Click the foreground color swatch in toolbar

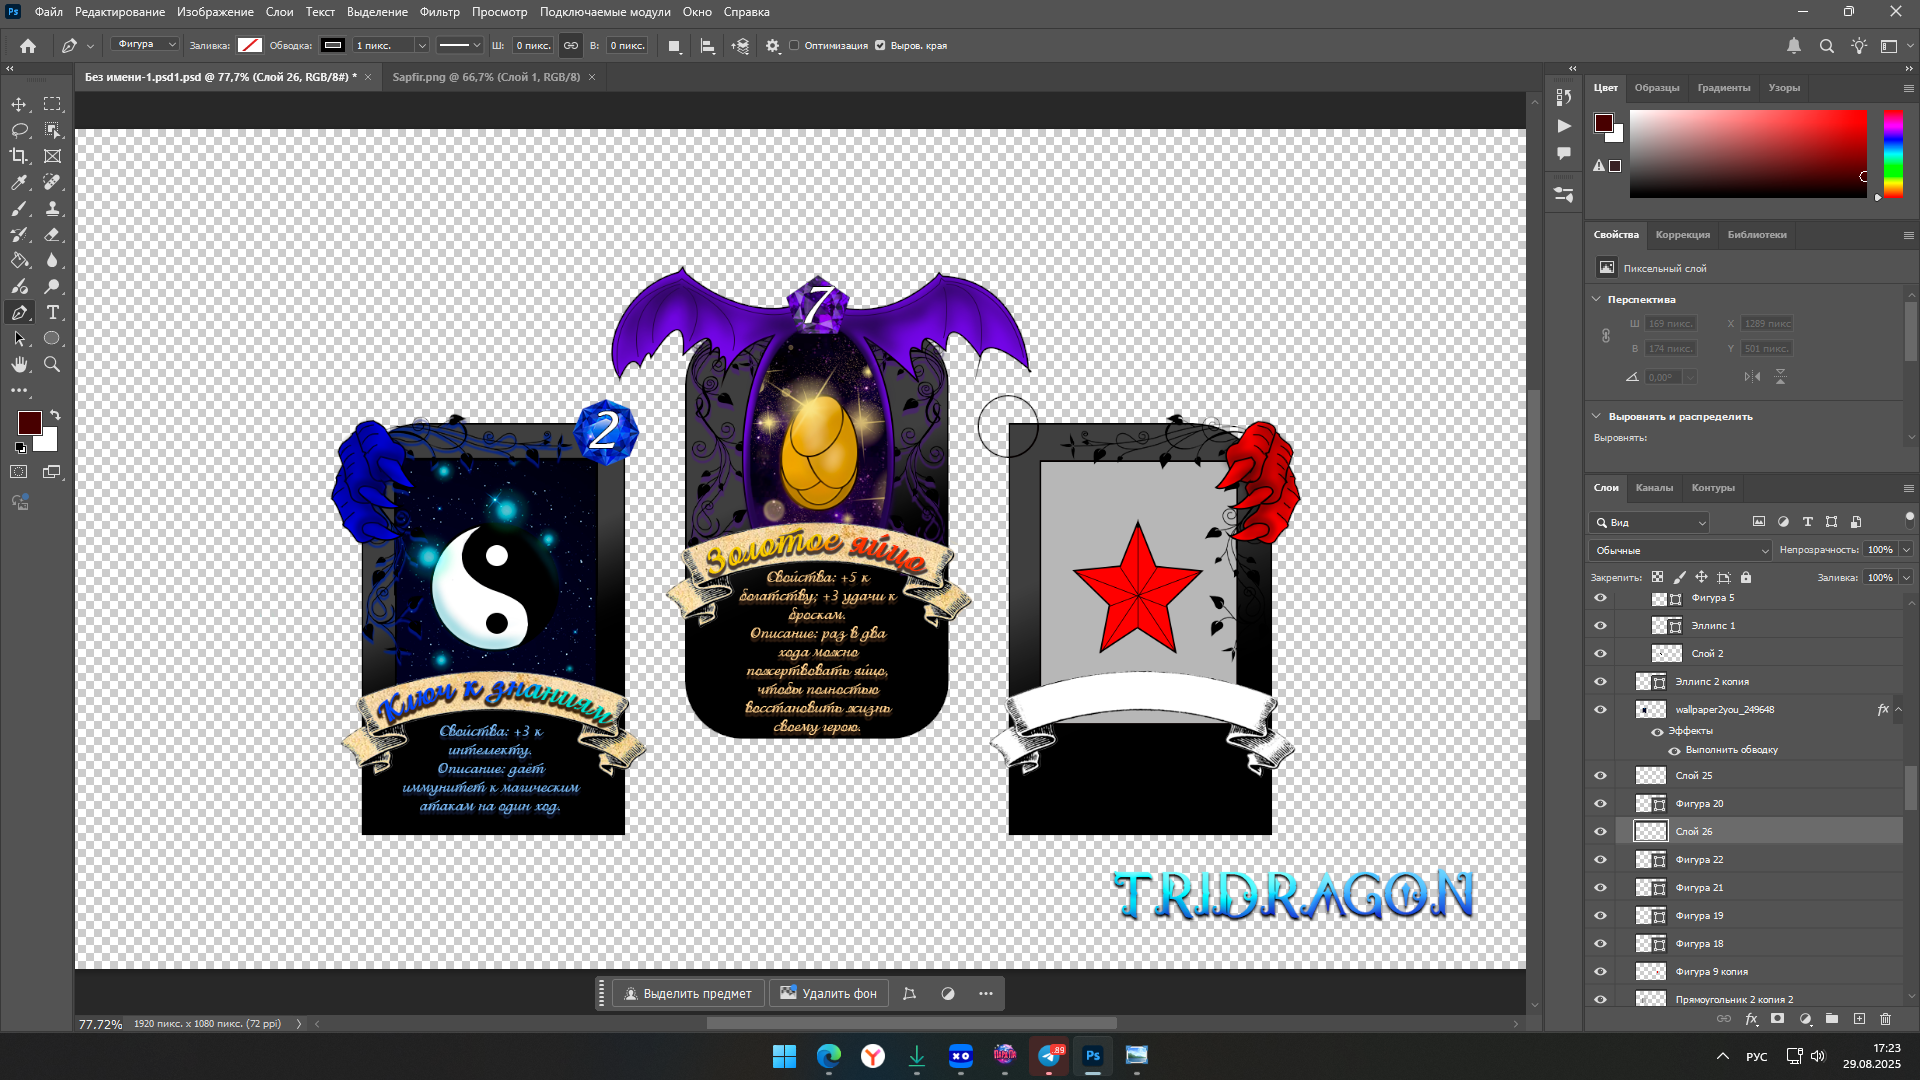tap(29, 422)
